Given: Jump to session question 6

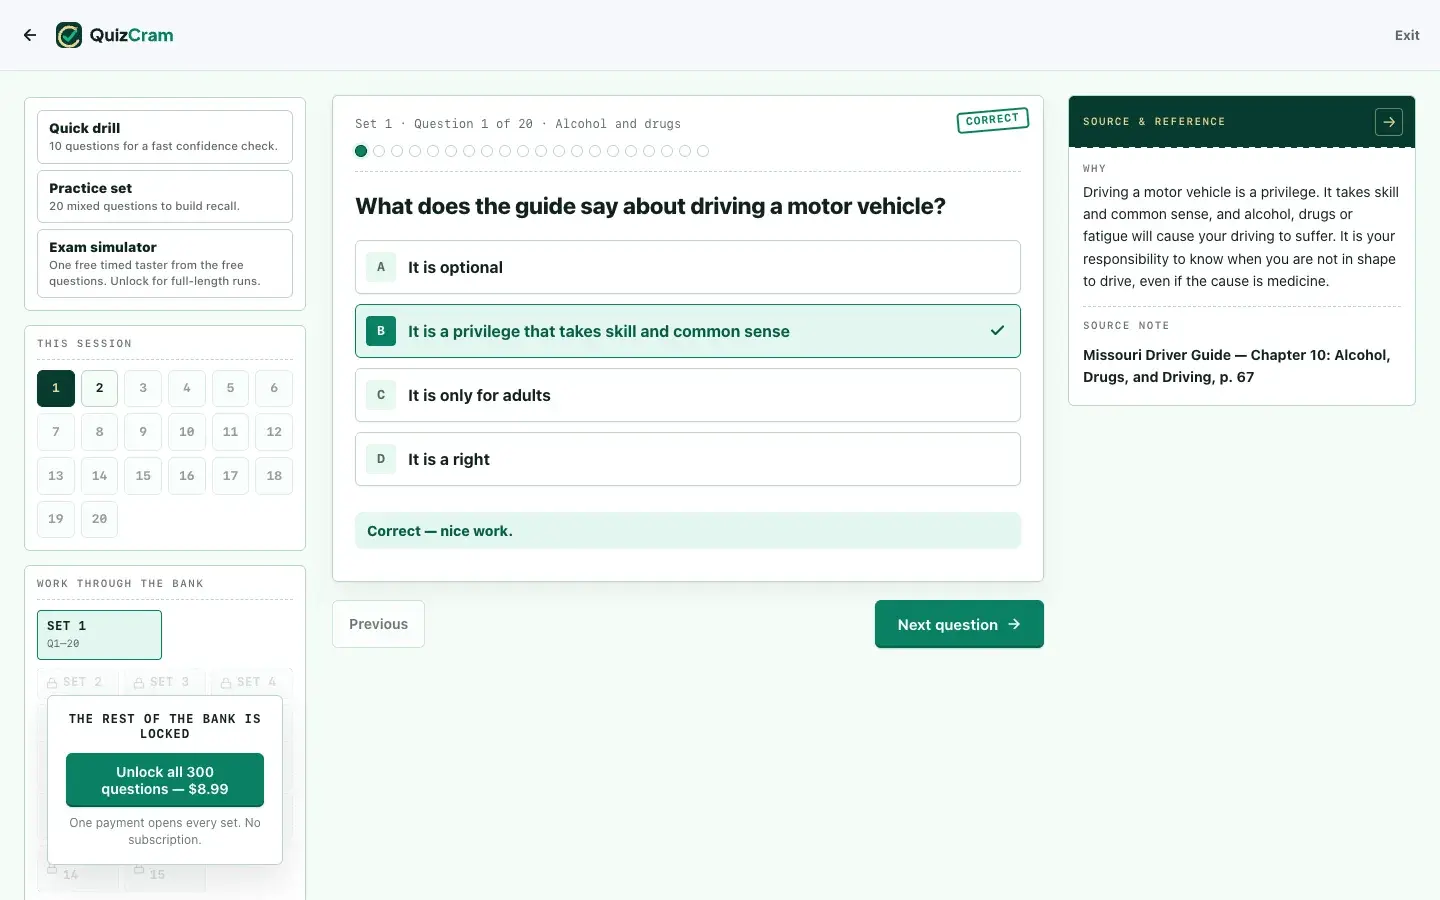Looking at the screenshot, I should click(x=274, y=388).
